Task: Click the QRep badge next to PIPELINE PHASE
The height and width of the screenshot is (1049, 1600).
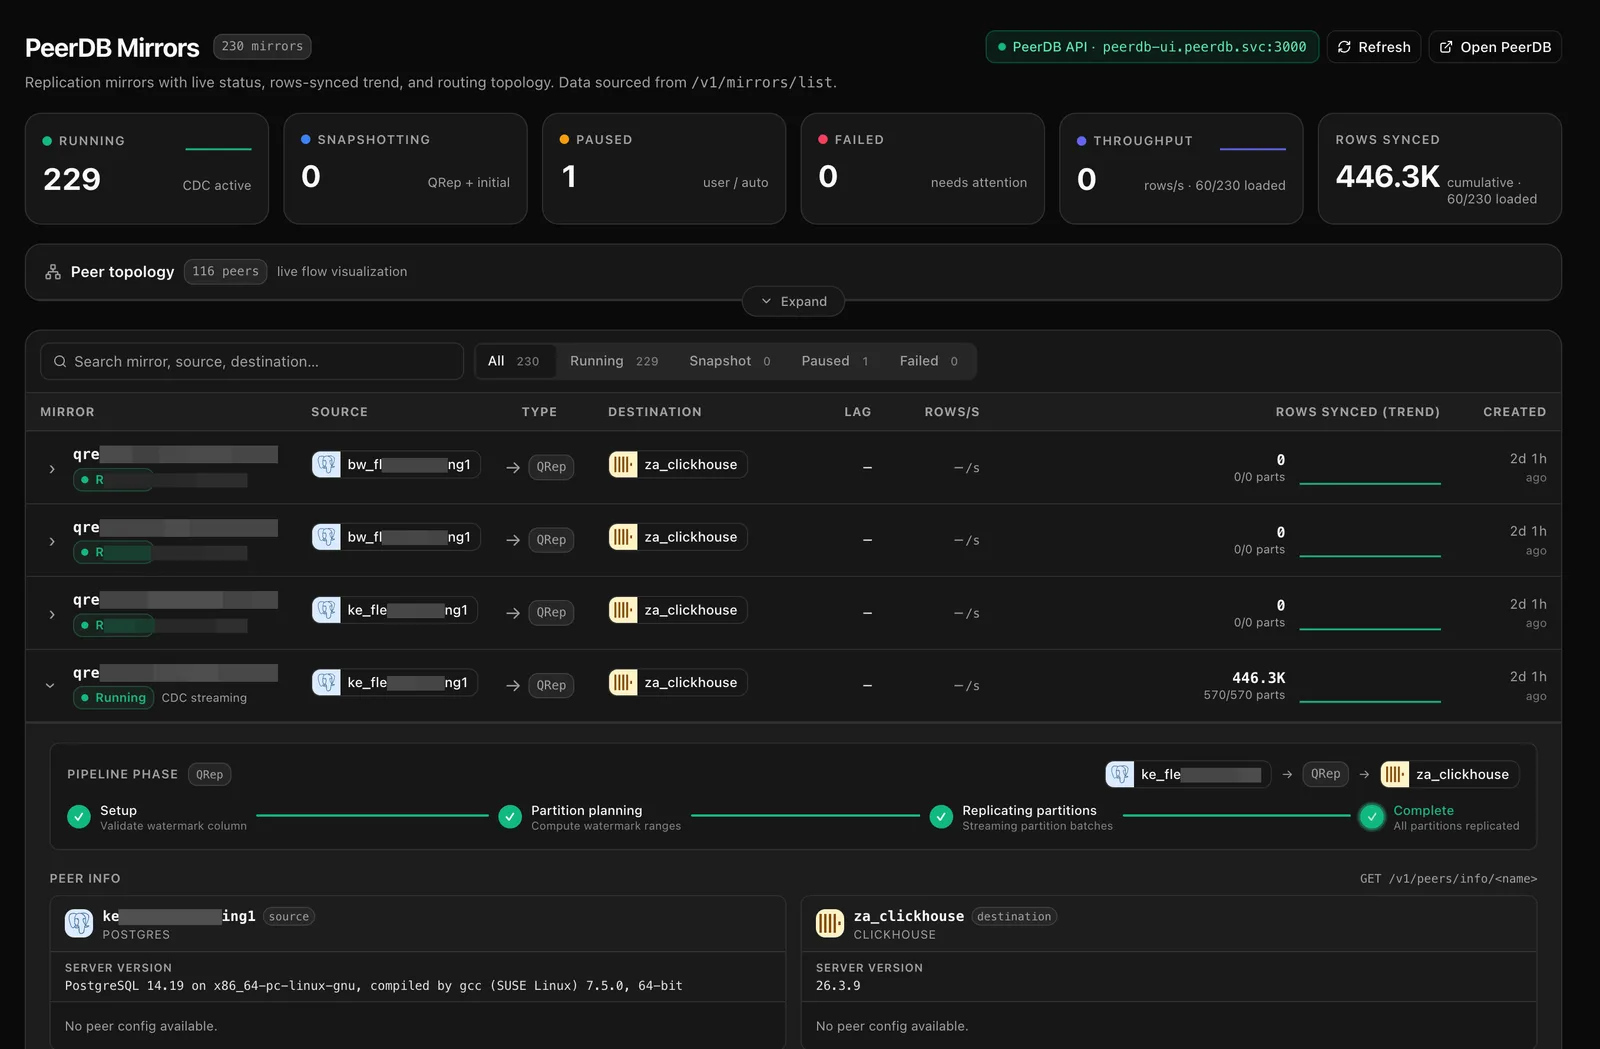Action: tap(209, 774)
